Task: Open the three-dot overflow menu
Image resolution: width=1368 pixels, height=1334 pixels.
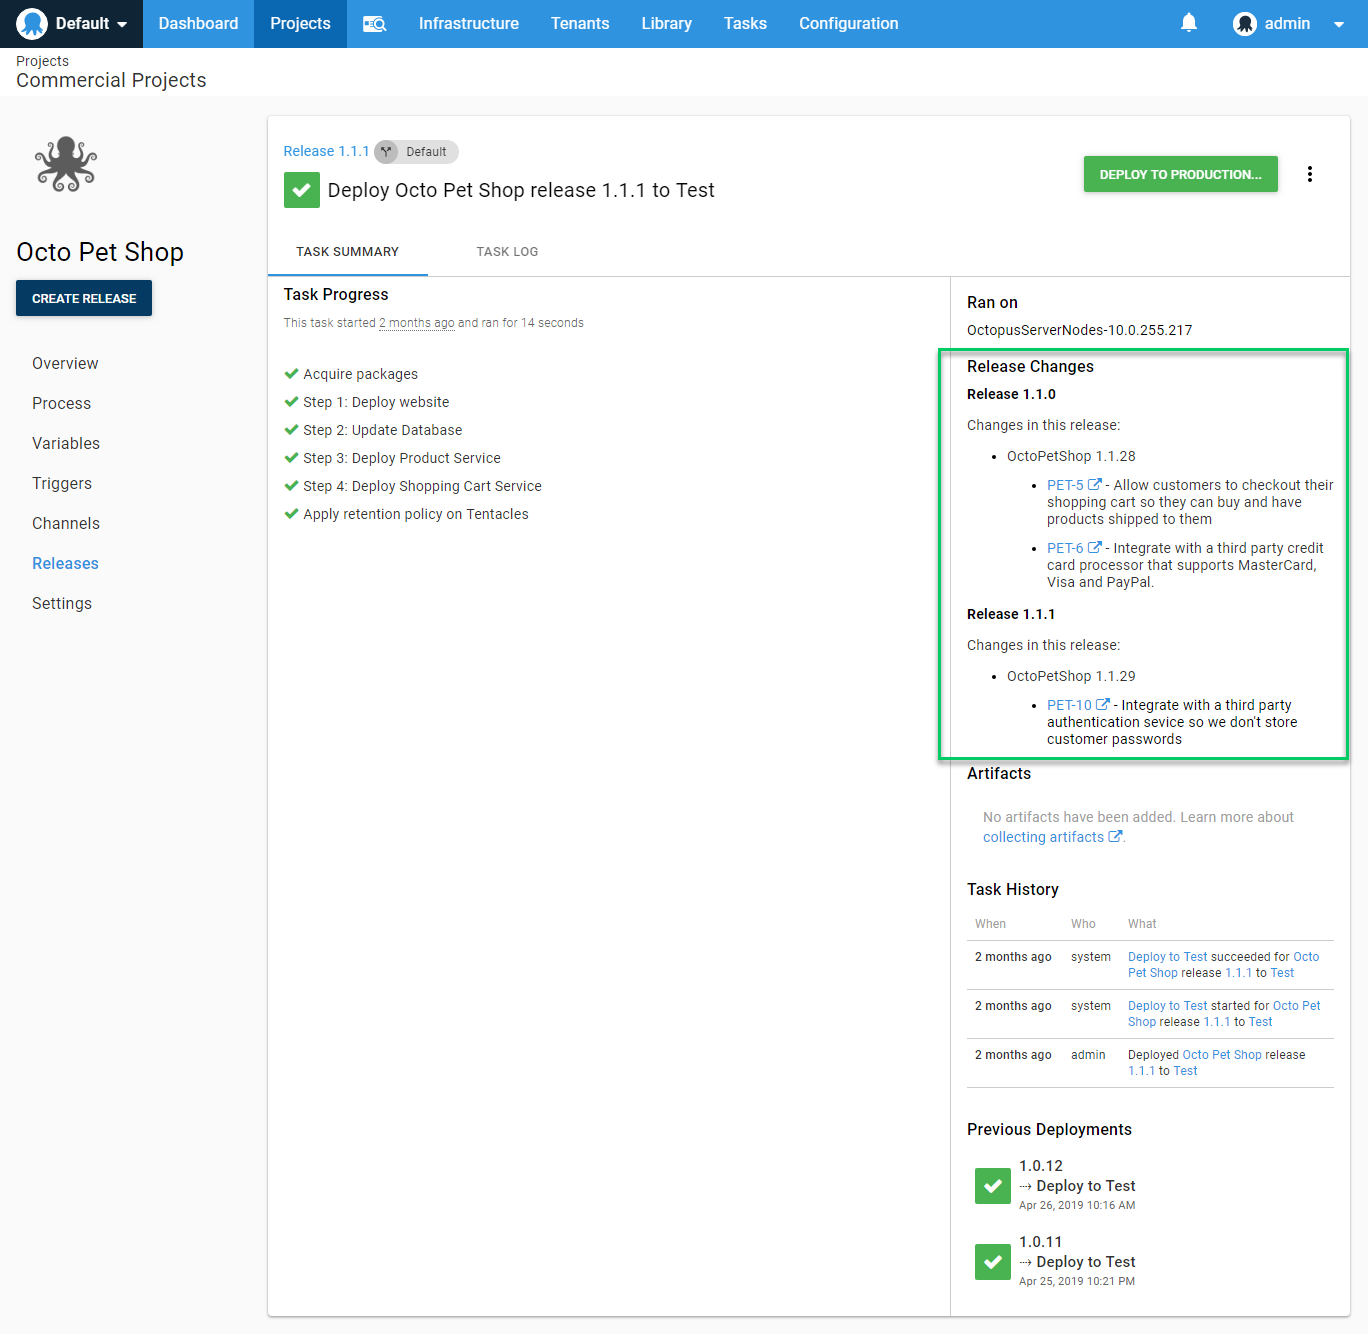Action: (x=1309, y=174)
